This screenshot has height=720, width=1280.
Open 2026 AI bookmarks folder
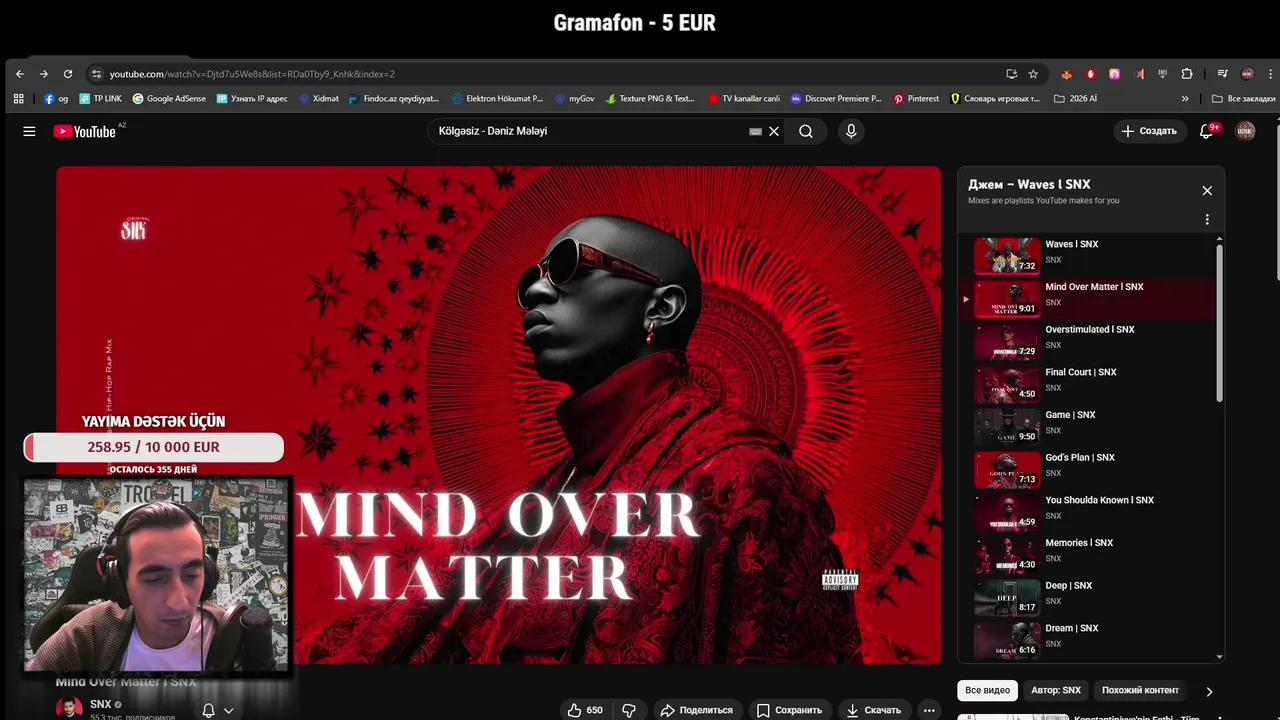click(x=1076, y=99)
